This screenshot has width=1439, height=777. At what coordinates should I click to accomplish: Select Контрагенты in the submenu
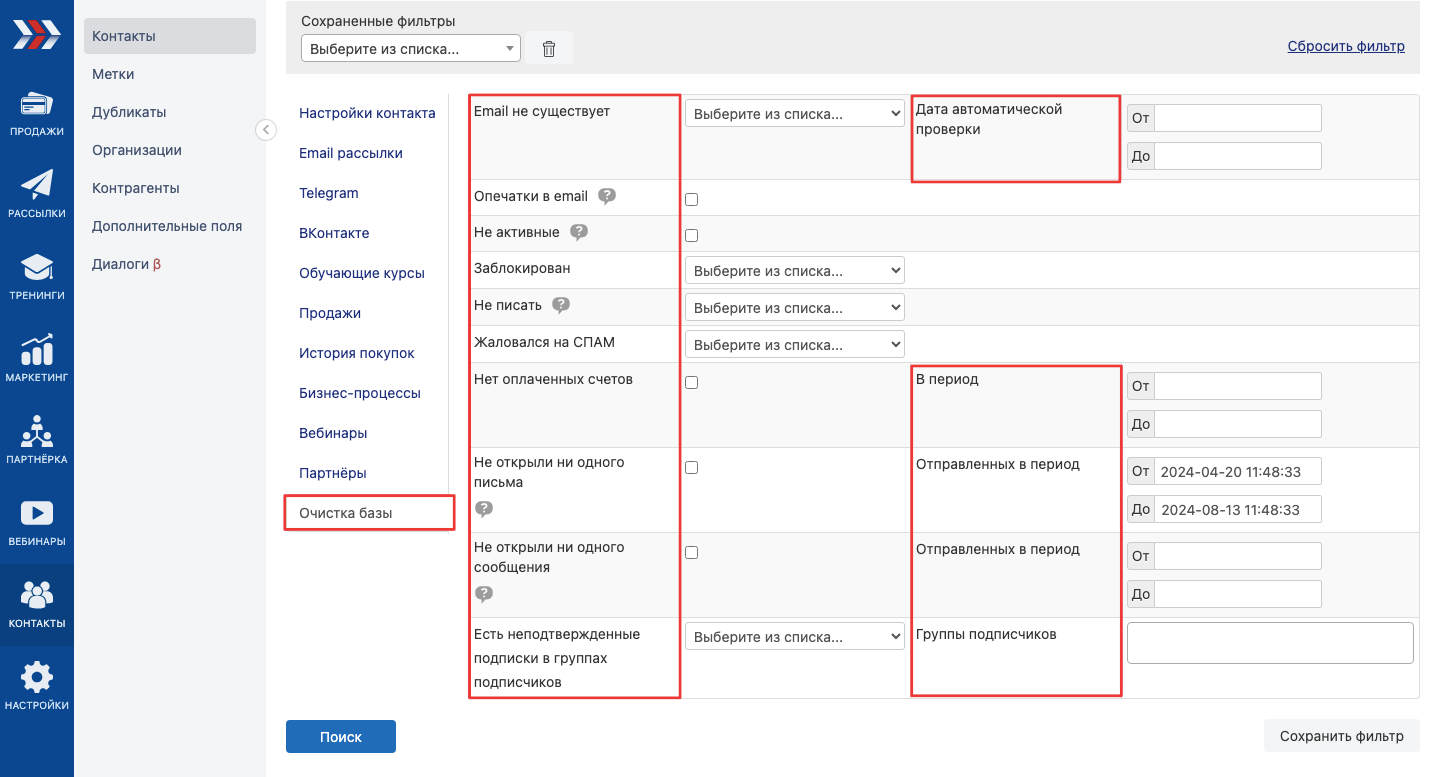click(x=136, y=188)
